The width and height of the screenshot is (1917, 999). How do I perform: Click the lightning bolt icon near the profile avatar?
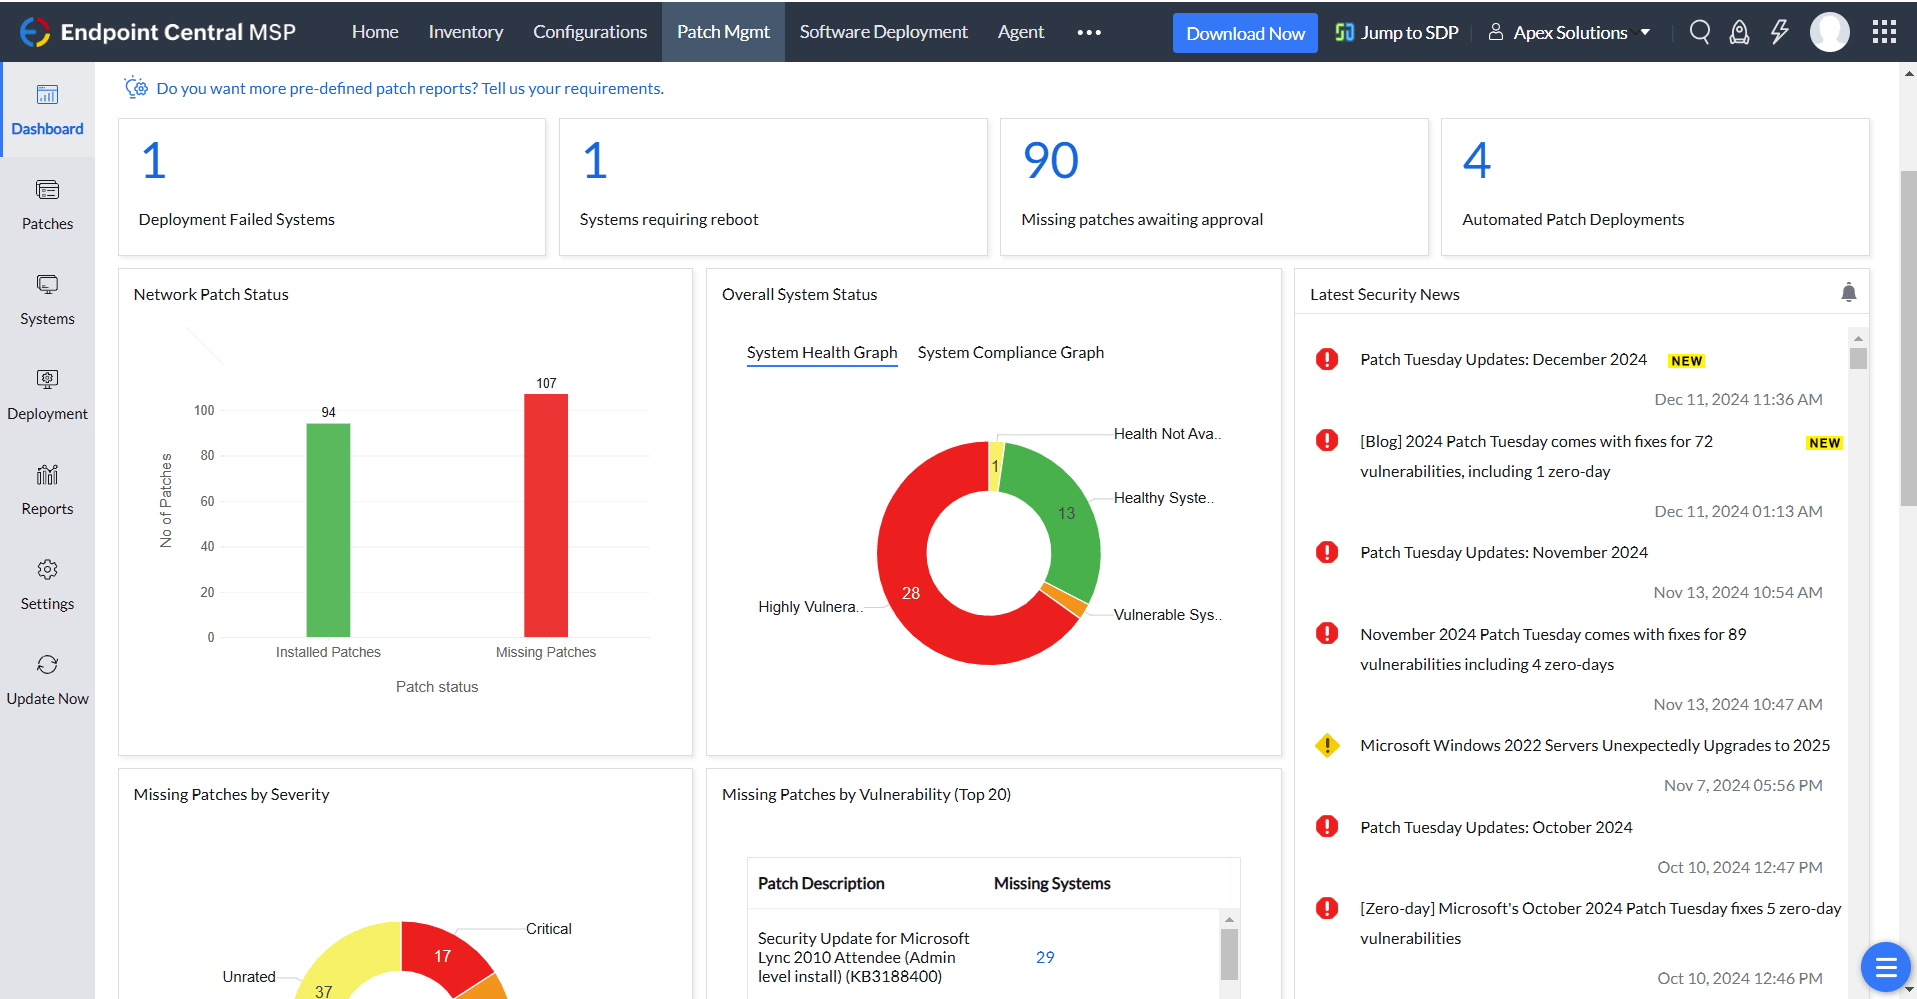click(1779, 32)
